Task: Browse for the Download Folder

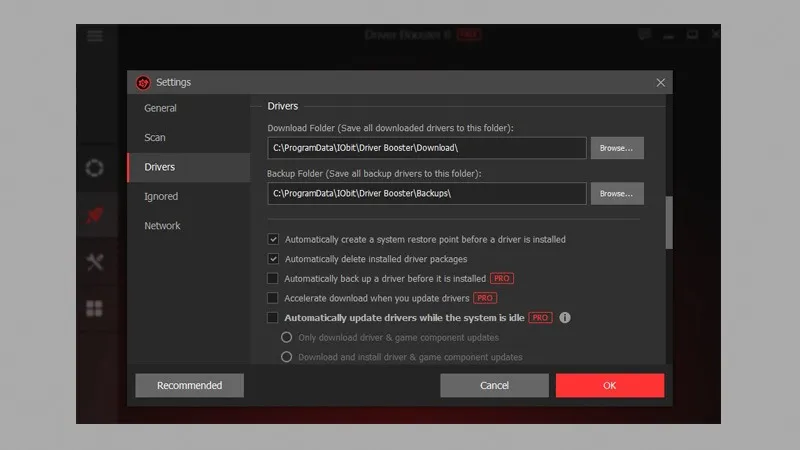Action: click(x=617, y=148)
